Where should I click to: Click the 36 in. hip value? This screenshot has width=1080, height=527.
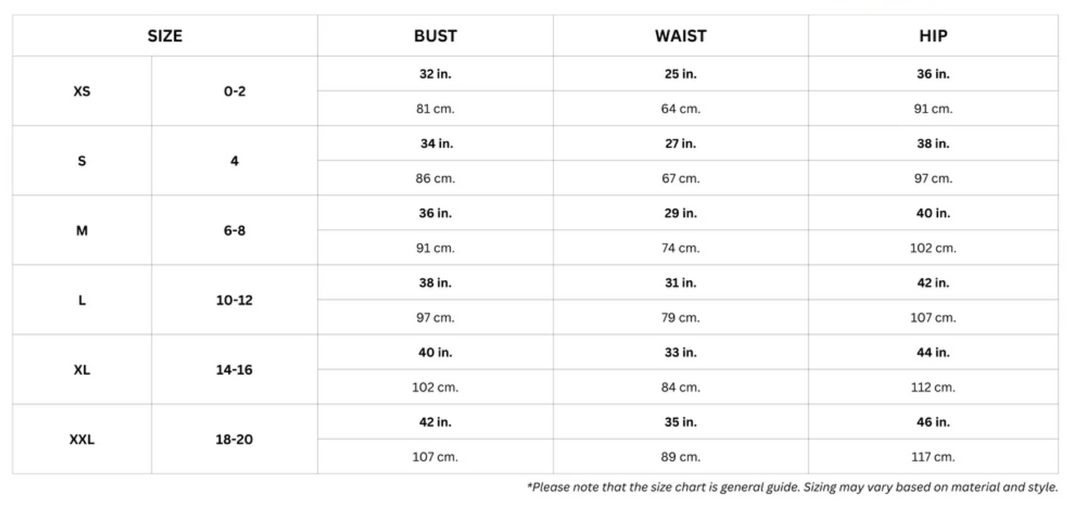[x=933, y=74]
